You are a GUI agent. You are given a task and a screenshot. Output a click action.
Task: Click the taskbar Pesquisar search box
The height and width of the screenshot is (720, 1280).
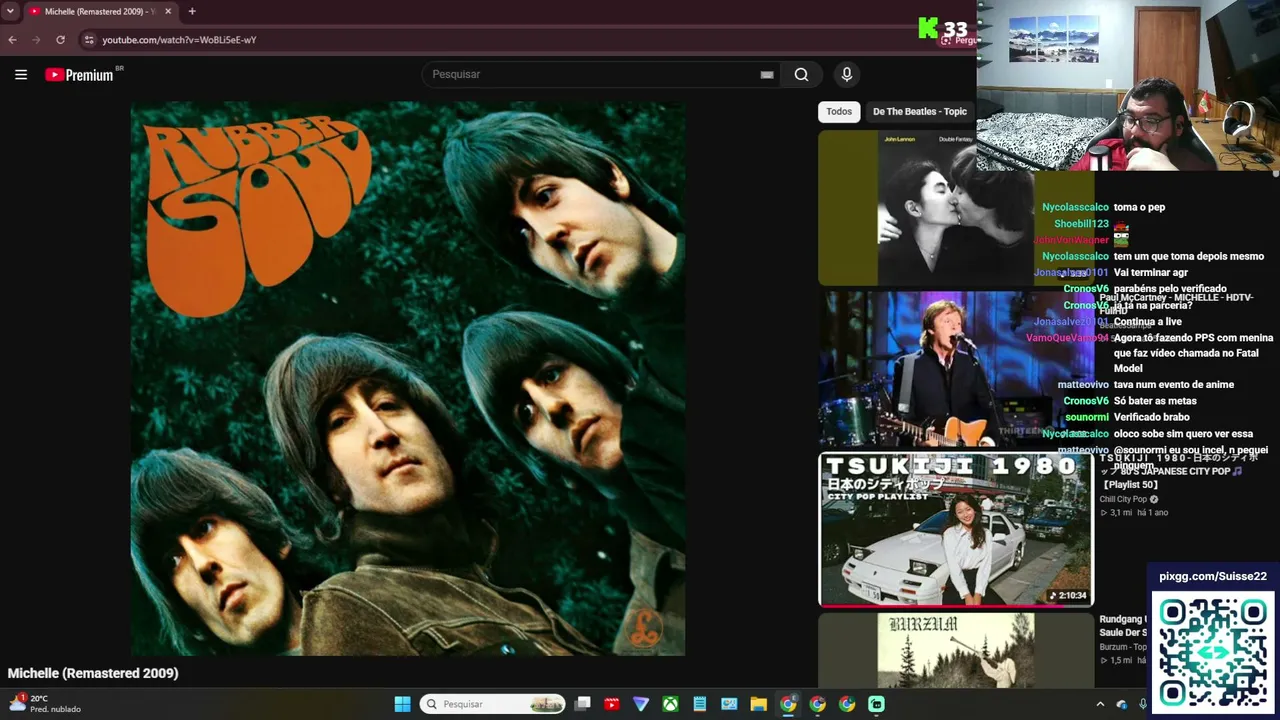pos(492,704)
